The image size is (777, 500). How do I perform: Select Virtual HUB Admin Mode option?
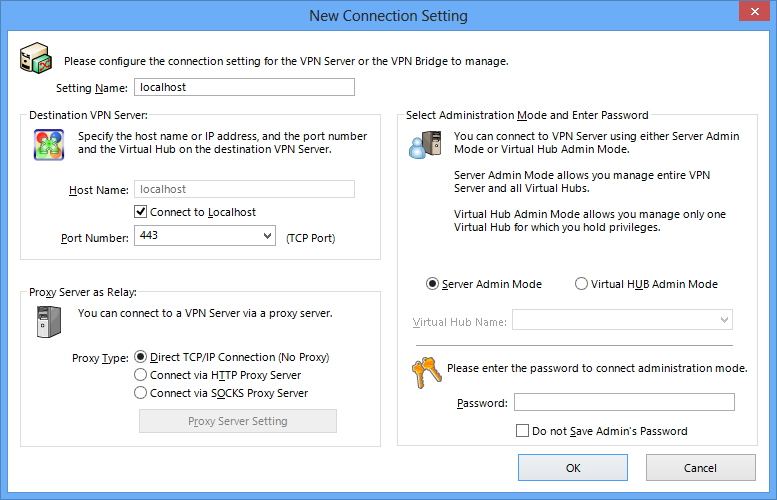581,284
